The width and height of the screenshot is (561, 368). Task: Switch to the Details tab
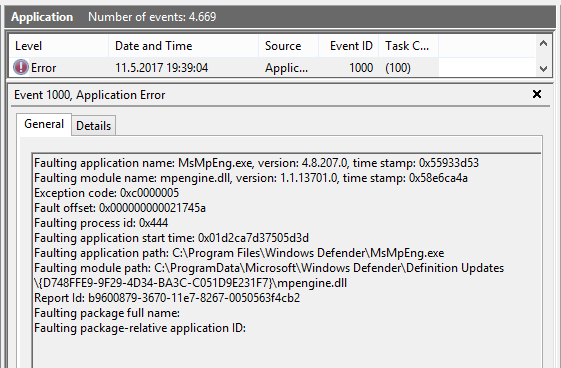point(93,126)
